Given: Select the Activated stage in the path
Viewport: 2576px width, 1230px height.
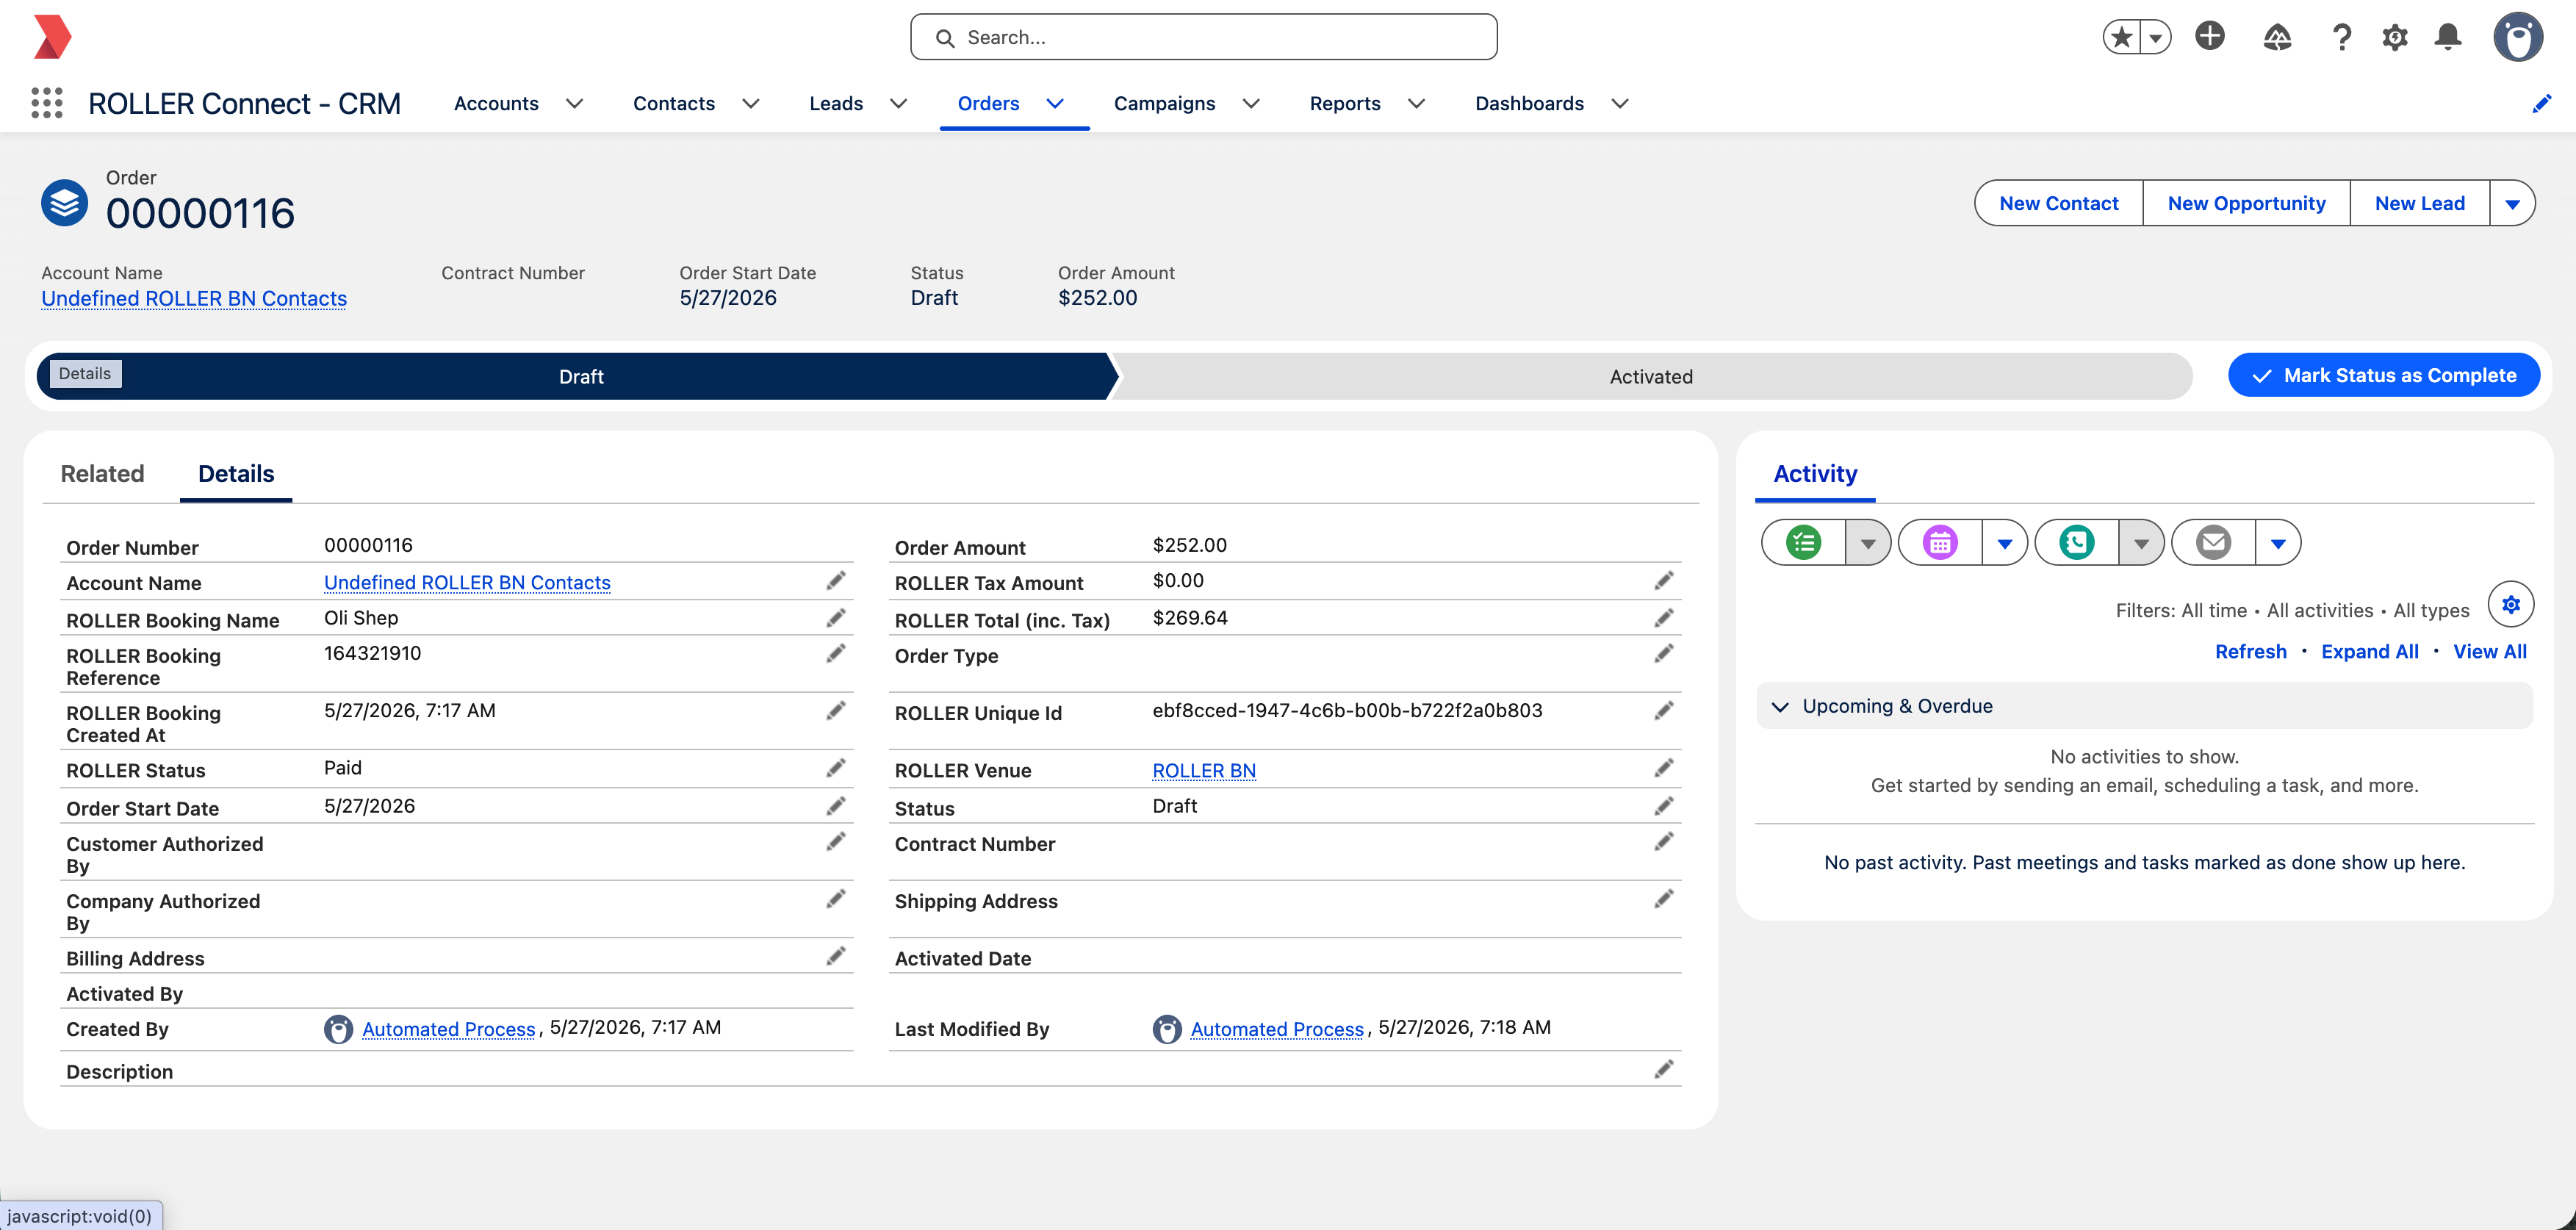Looking at the screenshot, I should [x=1651, y=376].
